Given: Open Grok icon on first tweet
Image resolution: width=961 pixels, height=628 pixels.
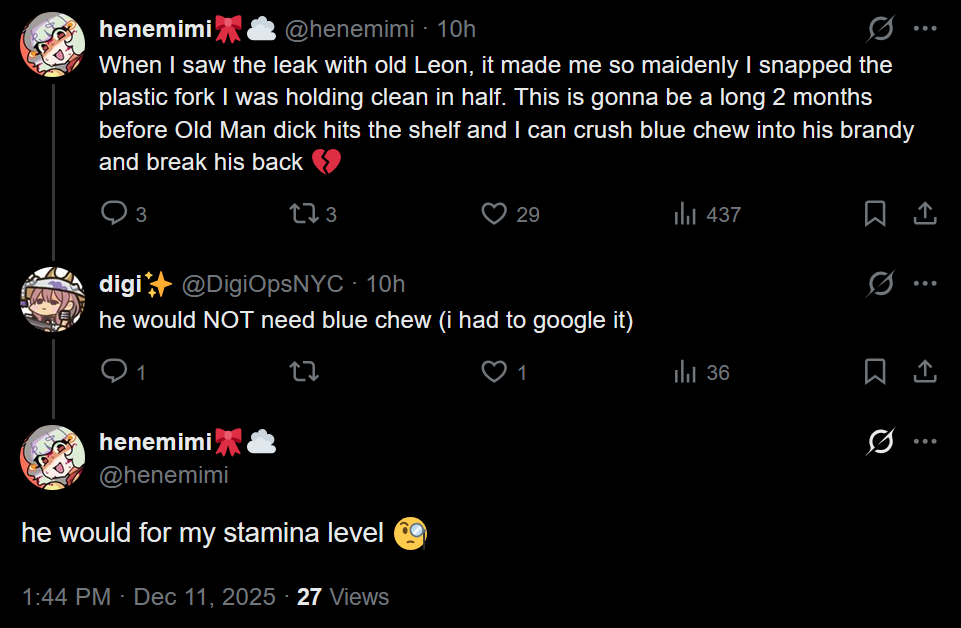Looking at the screenshot, I should (881, 28).
